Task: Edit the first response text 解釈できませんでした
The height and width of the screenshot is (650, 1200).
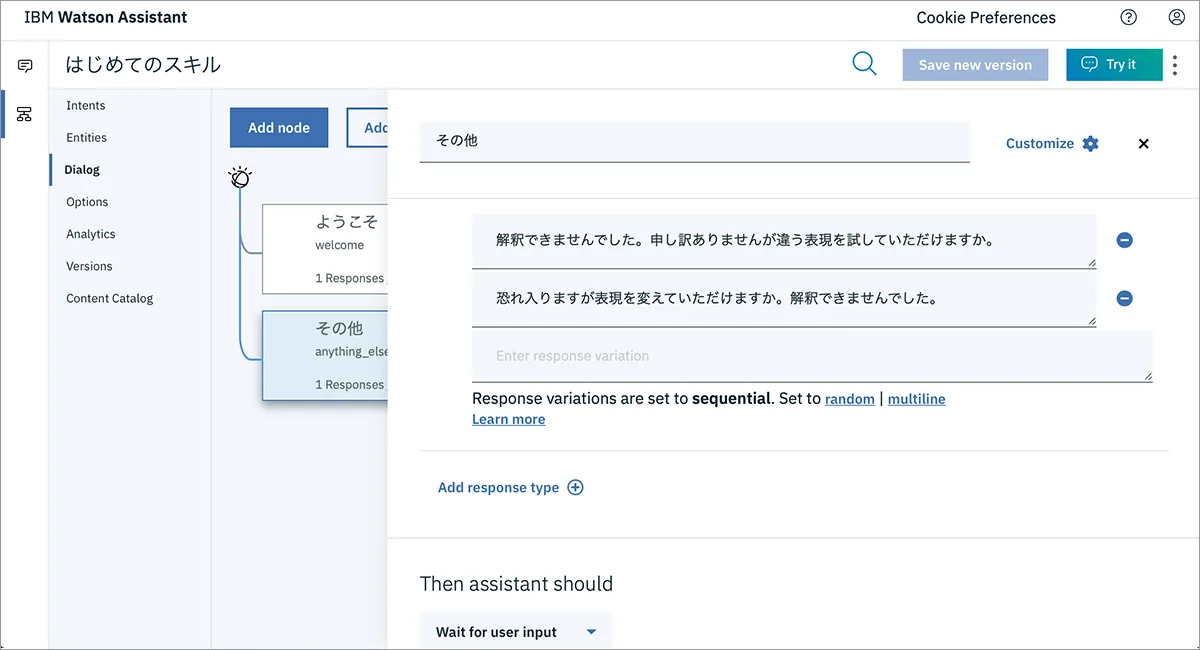Action: 784,241
